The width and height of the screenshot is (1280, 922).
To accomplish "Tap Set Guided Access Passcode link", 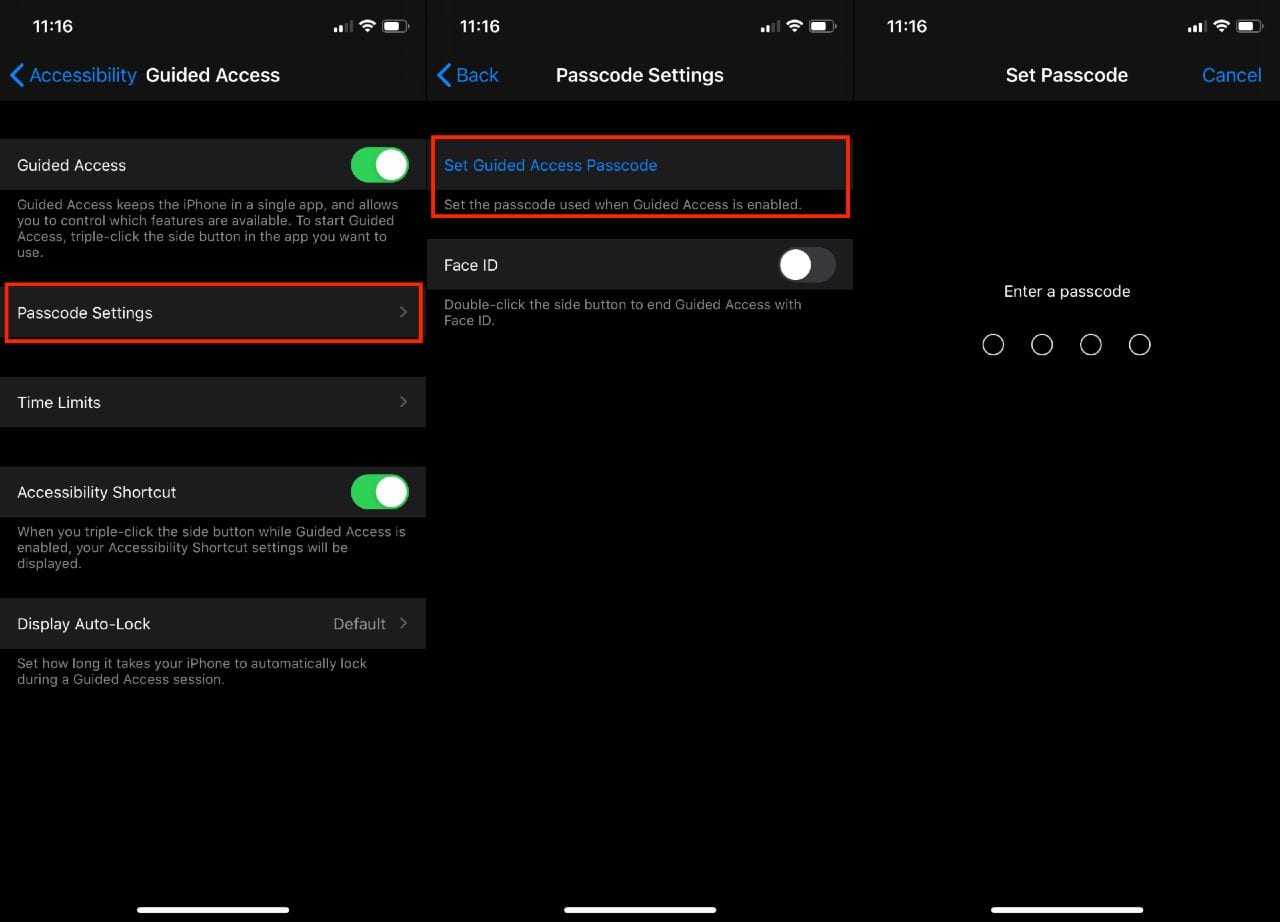I will coord(550,165).
